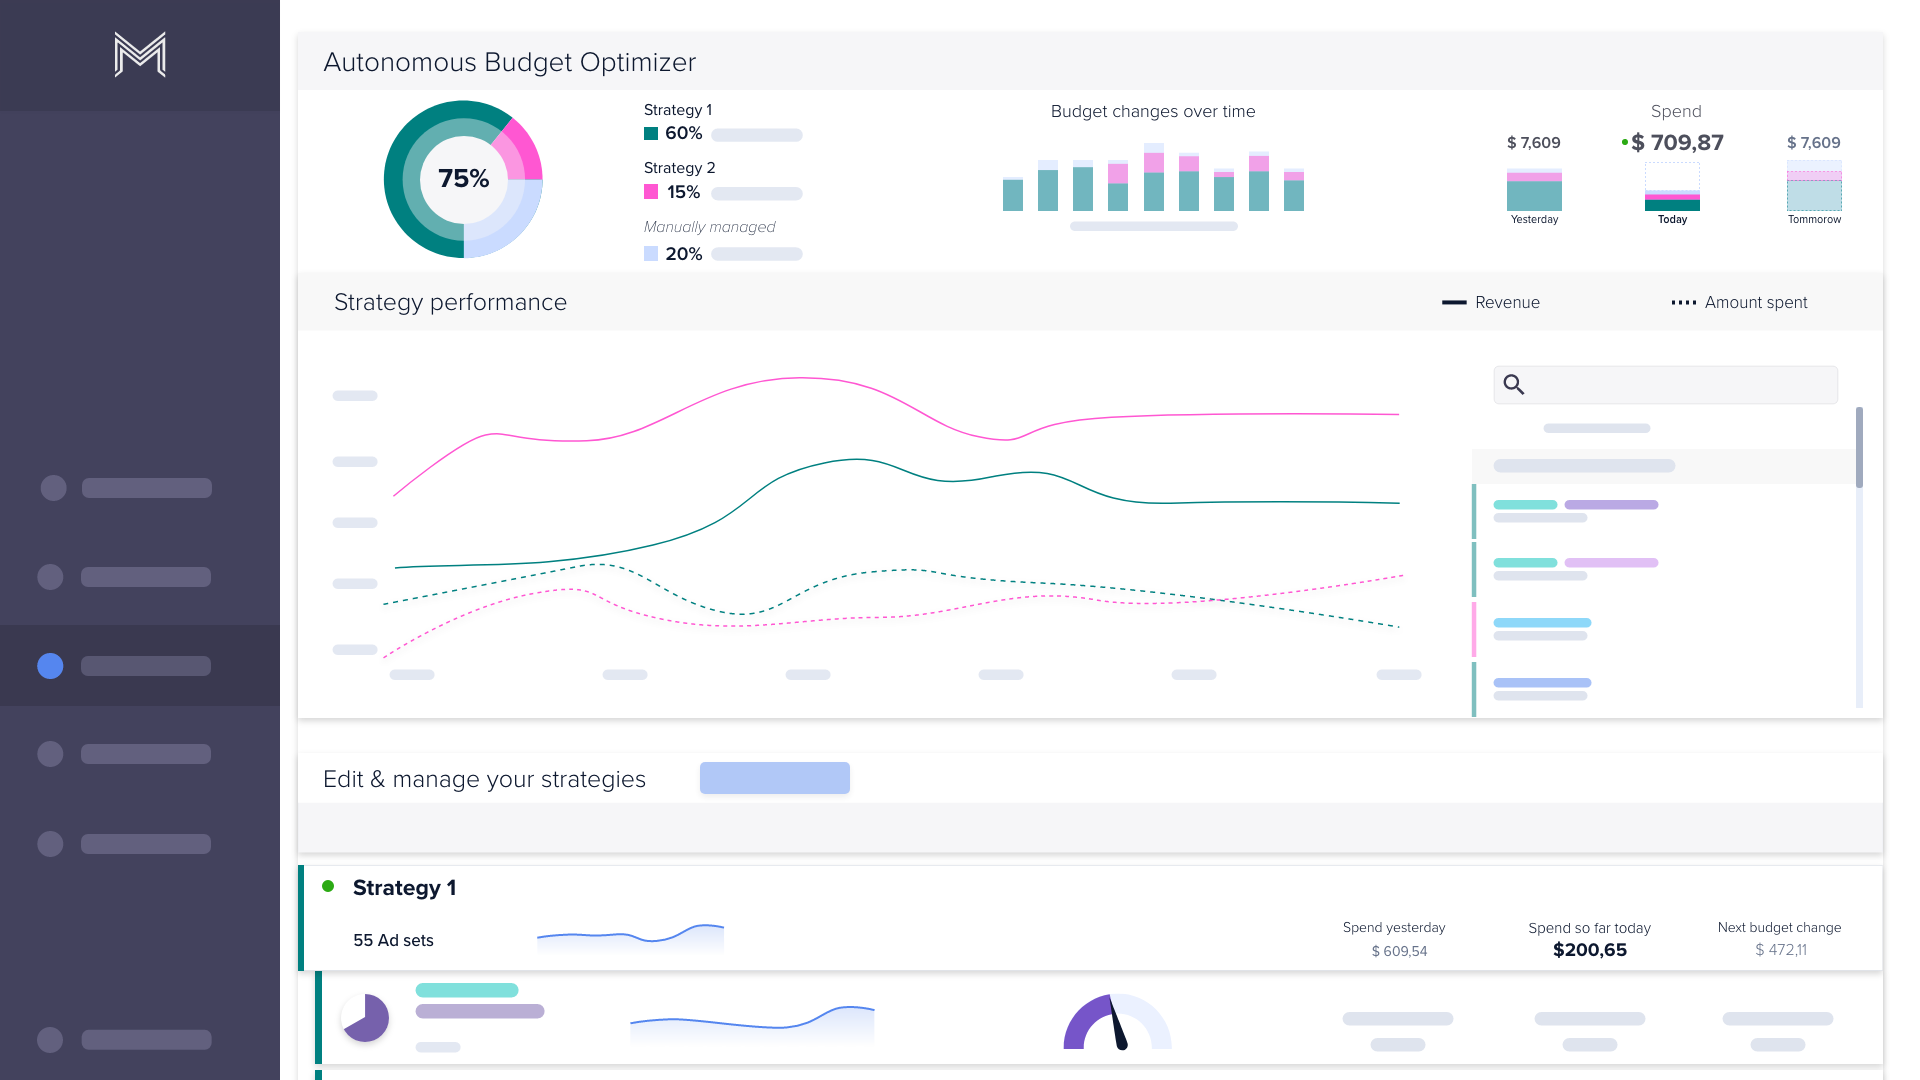Click the strategy search input field
Image resolution: width=1920 pixels, height=1080 pixels.
[x=1680, y=385]
